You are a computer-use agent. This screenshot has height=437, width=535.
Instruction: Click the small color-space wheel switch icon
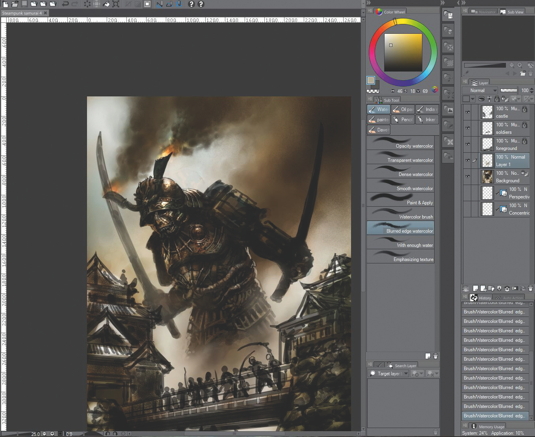click(x=434, y=90)
